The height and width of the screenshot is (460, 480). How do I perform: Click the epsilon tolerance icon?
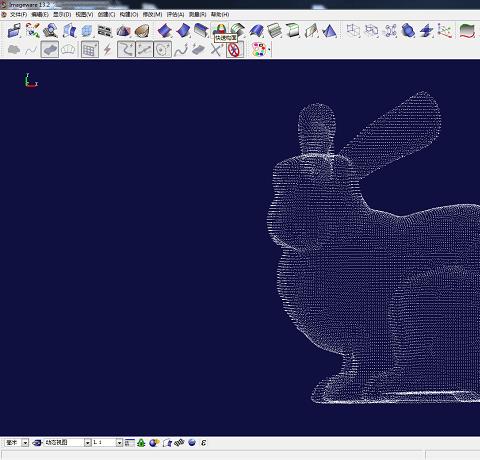tap(204, 443)
